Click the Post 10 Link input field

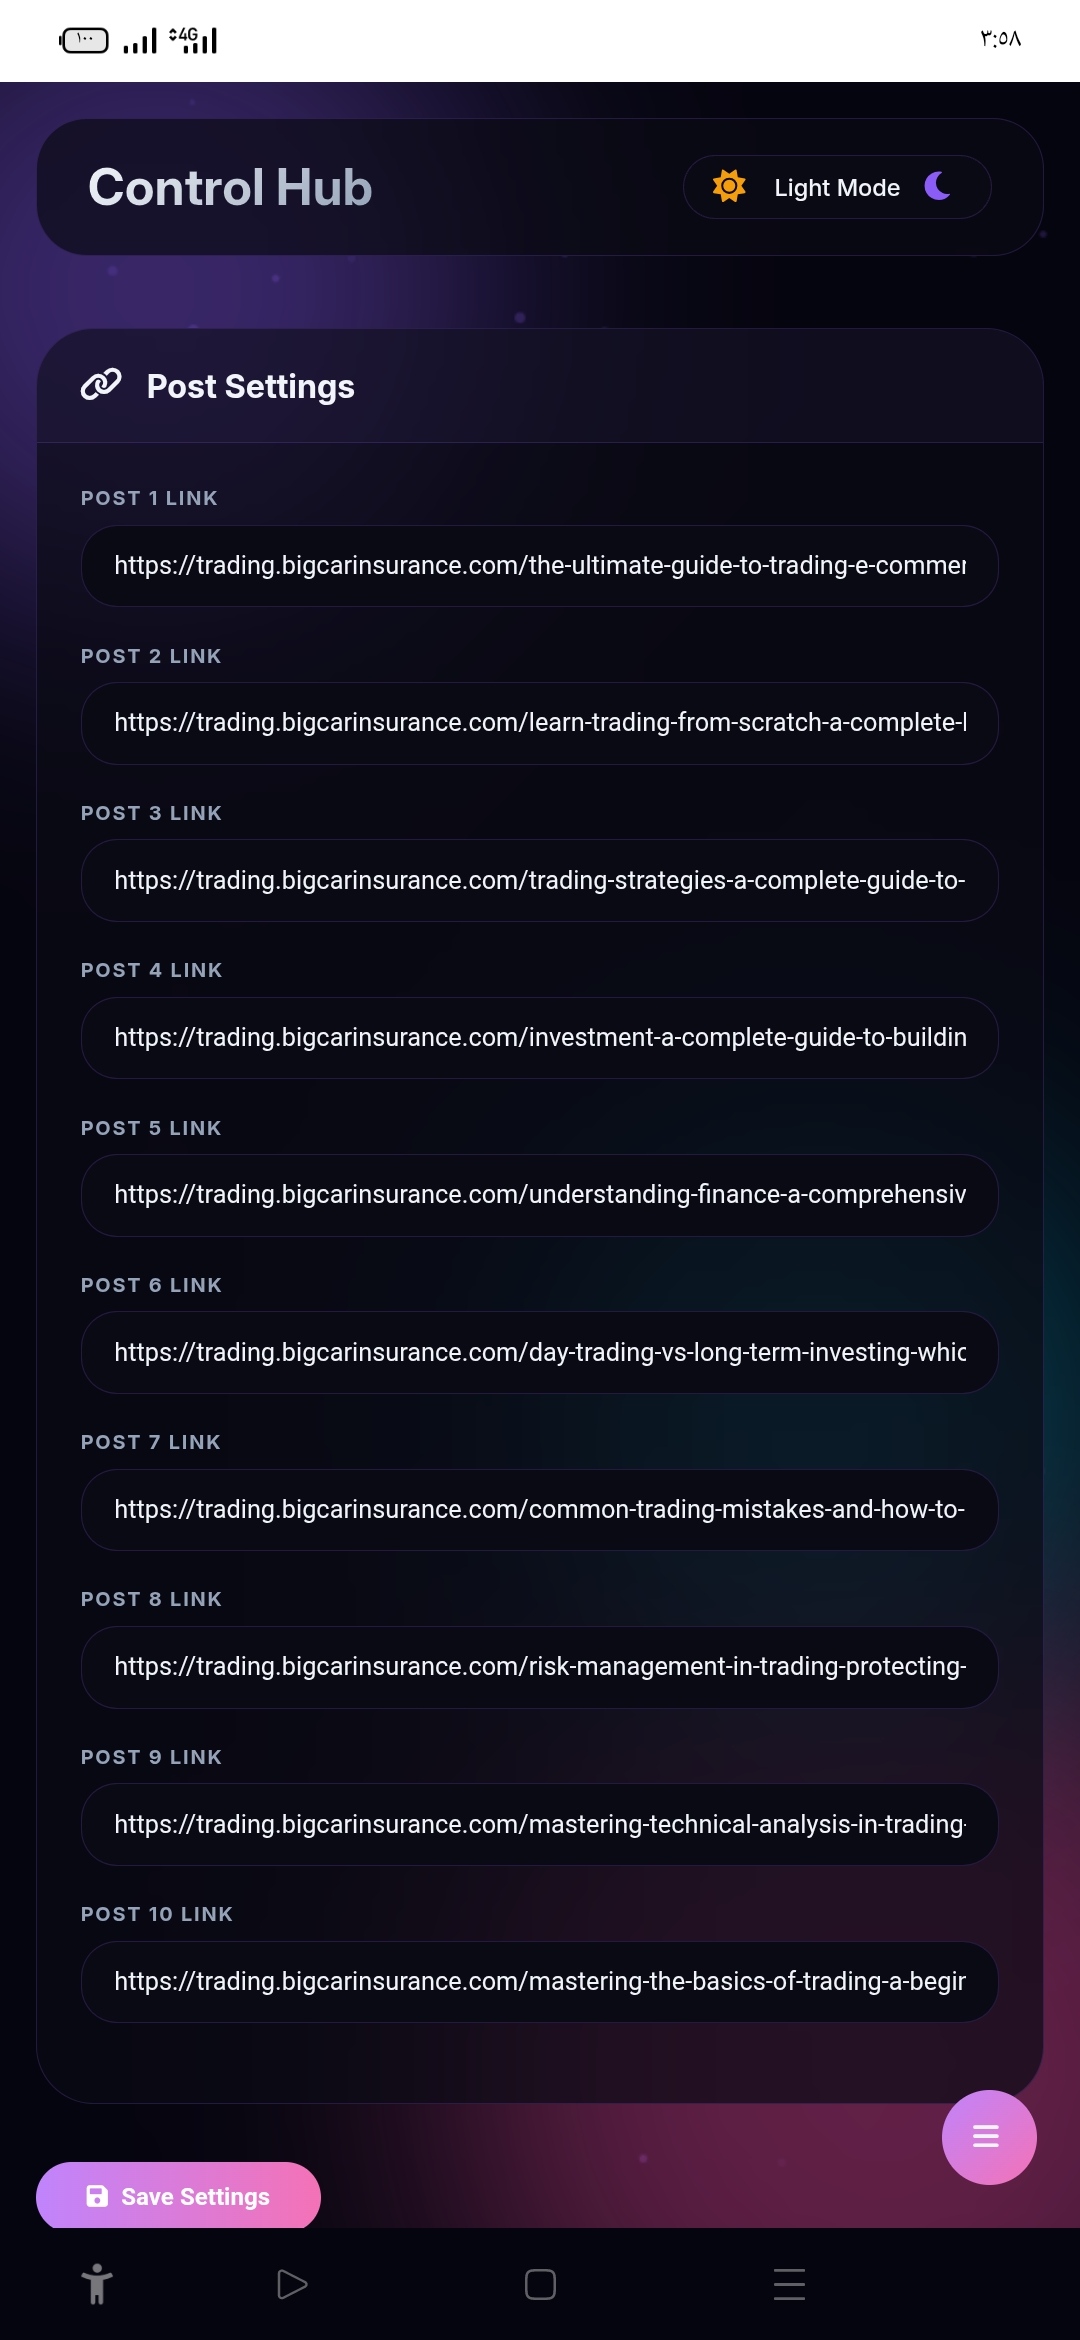tap(540, 1981)
